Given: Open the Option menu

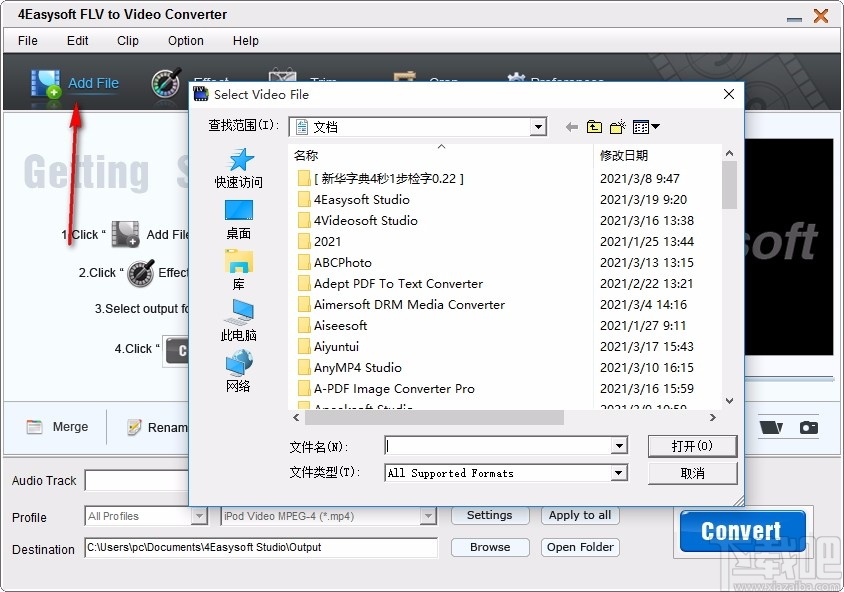Looking at the screenshot, I should (x=185, y=41).
